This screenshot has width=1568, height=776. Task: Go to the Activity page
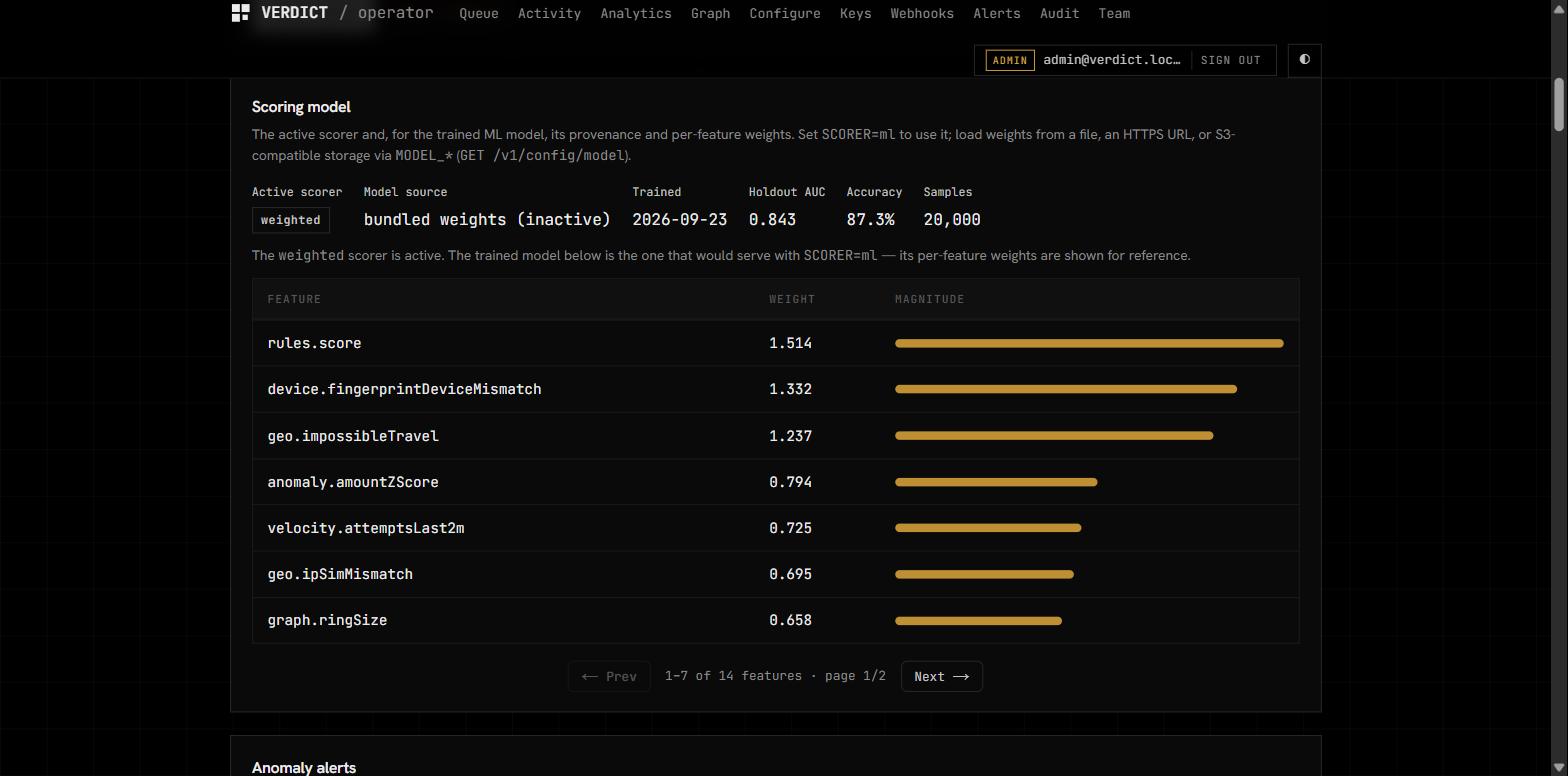549,14
